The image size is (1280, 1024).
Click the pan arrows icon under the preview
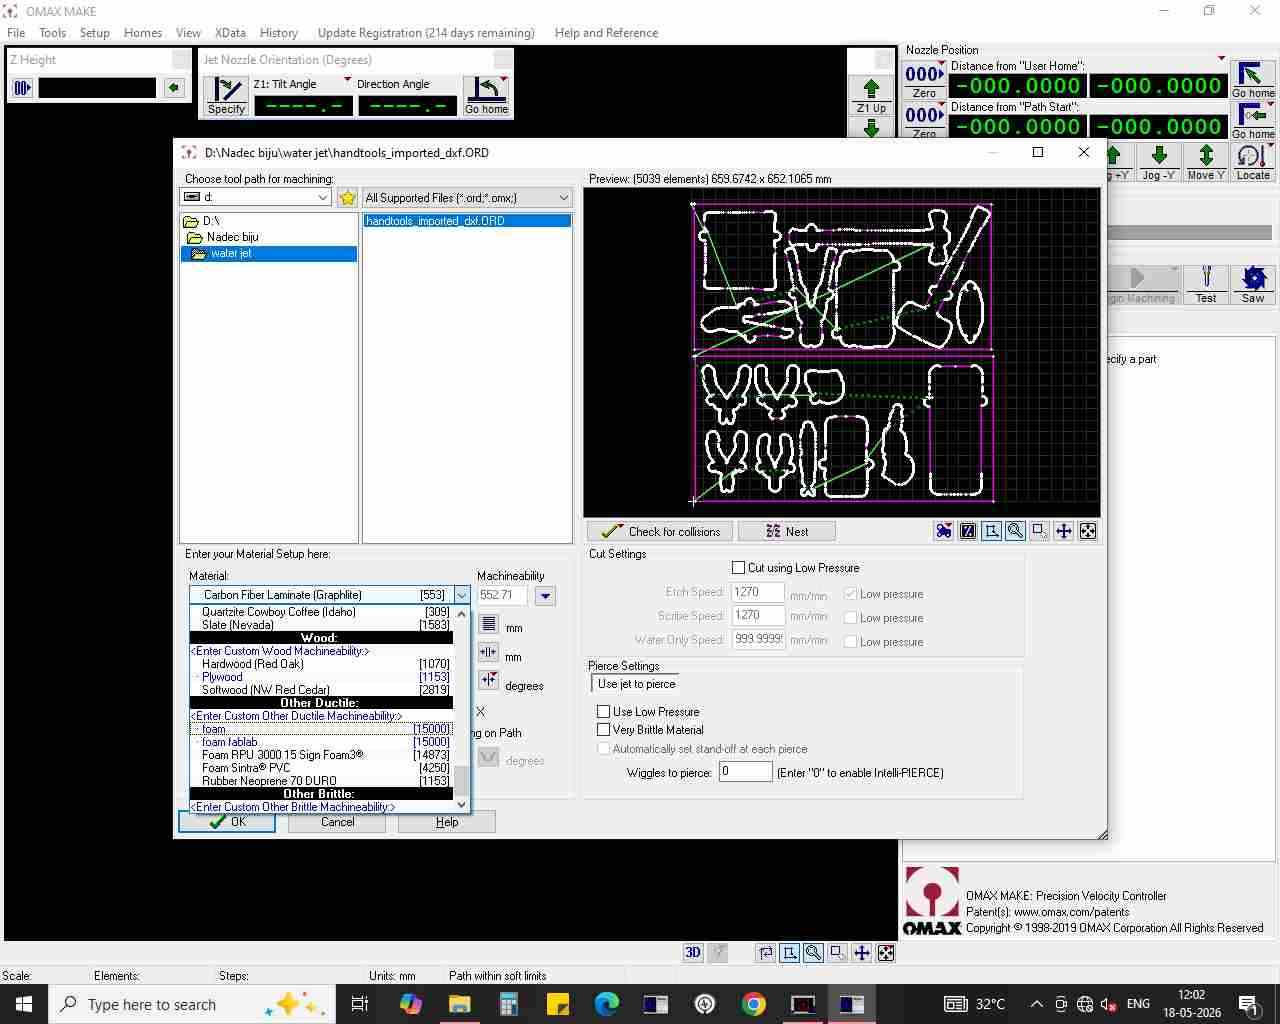coord(1064,531)
